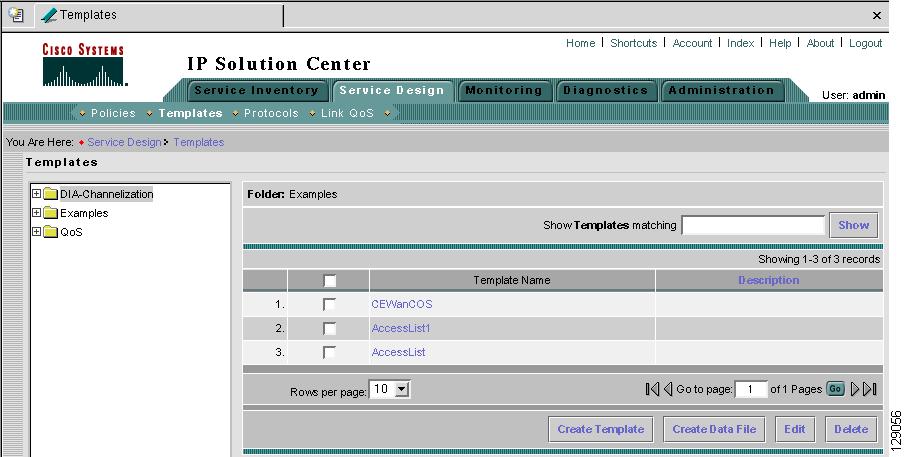
Task: Click the Service Design breadcrumb link
Action: coord(125,142)
